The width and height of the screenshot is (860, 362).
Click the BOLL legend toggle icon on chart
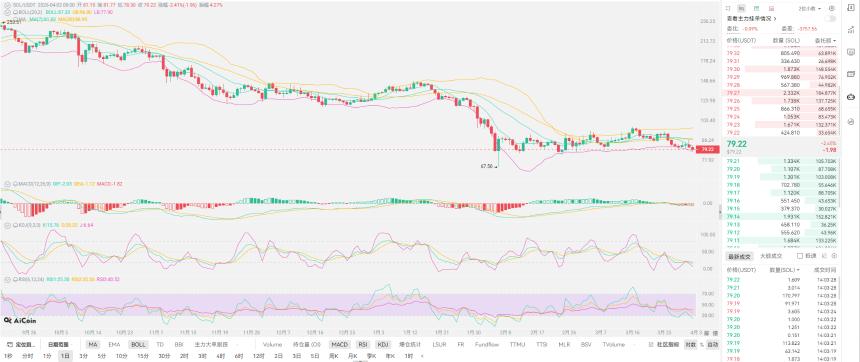[7, 12]
